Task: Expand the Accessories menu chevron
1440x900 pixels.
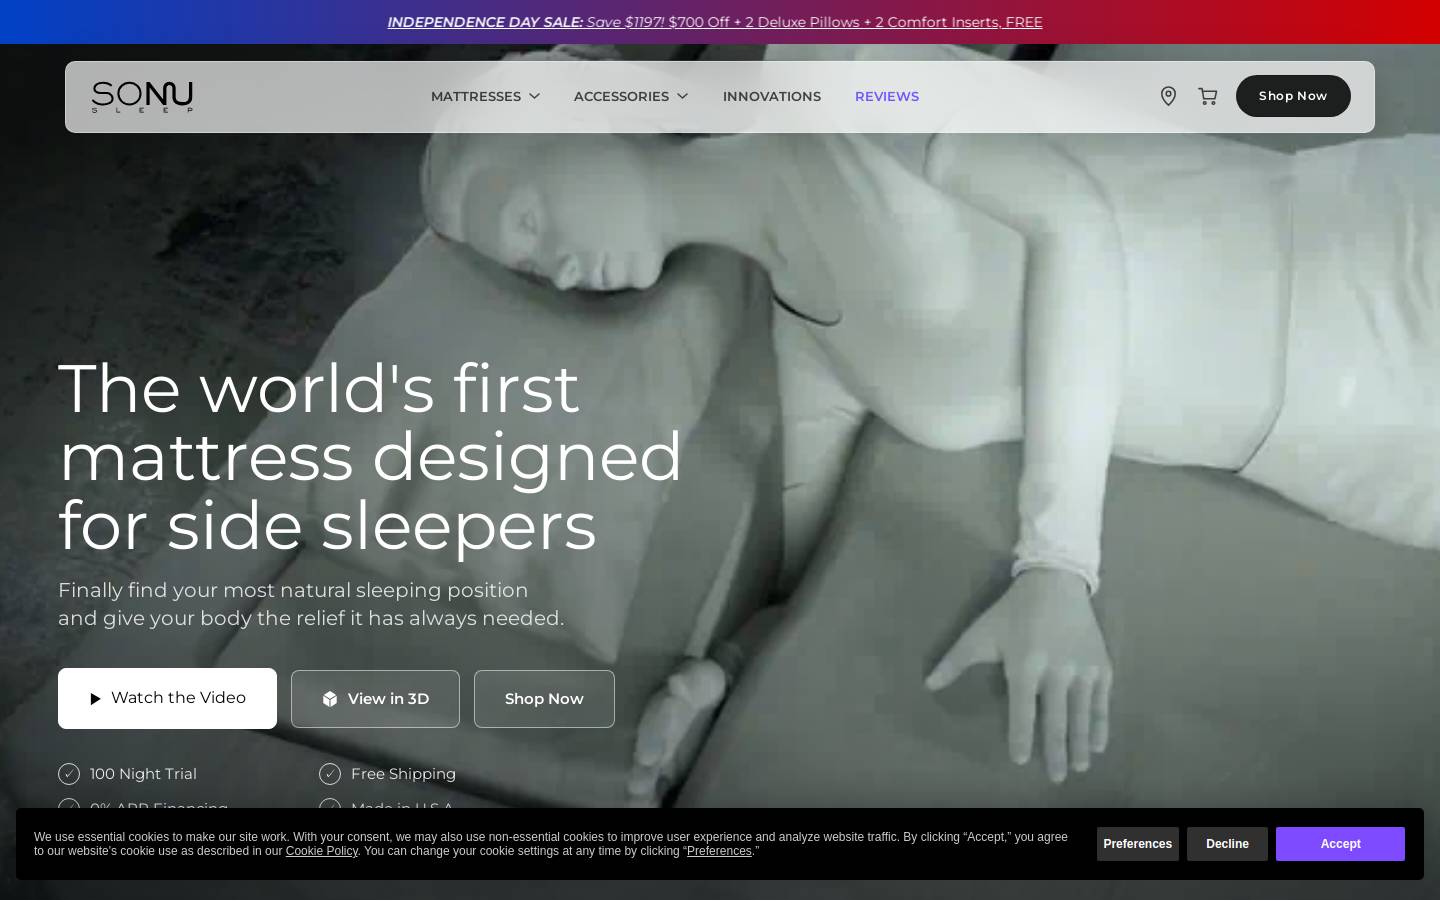Action: [x=683, y=96]
